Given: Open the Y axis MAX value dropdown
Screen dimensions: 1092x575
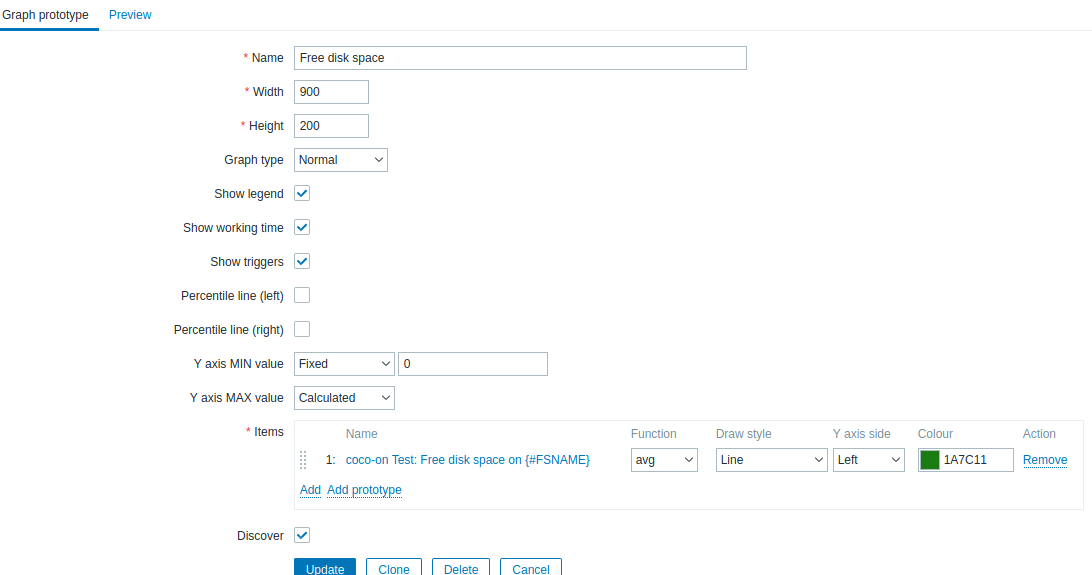Looking at the screenshot, I should (344, 398).
